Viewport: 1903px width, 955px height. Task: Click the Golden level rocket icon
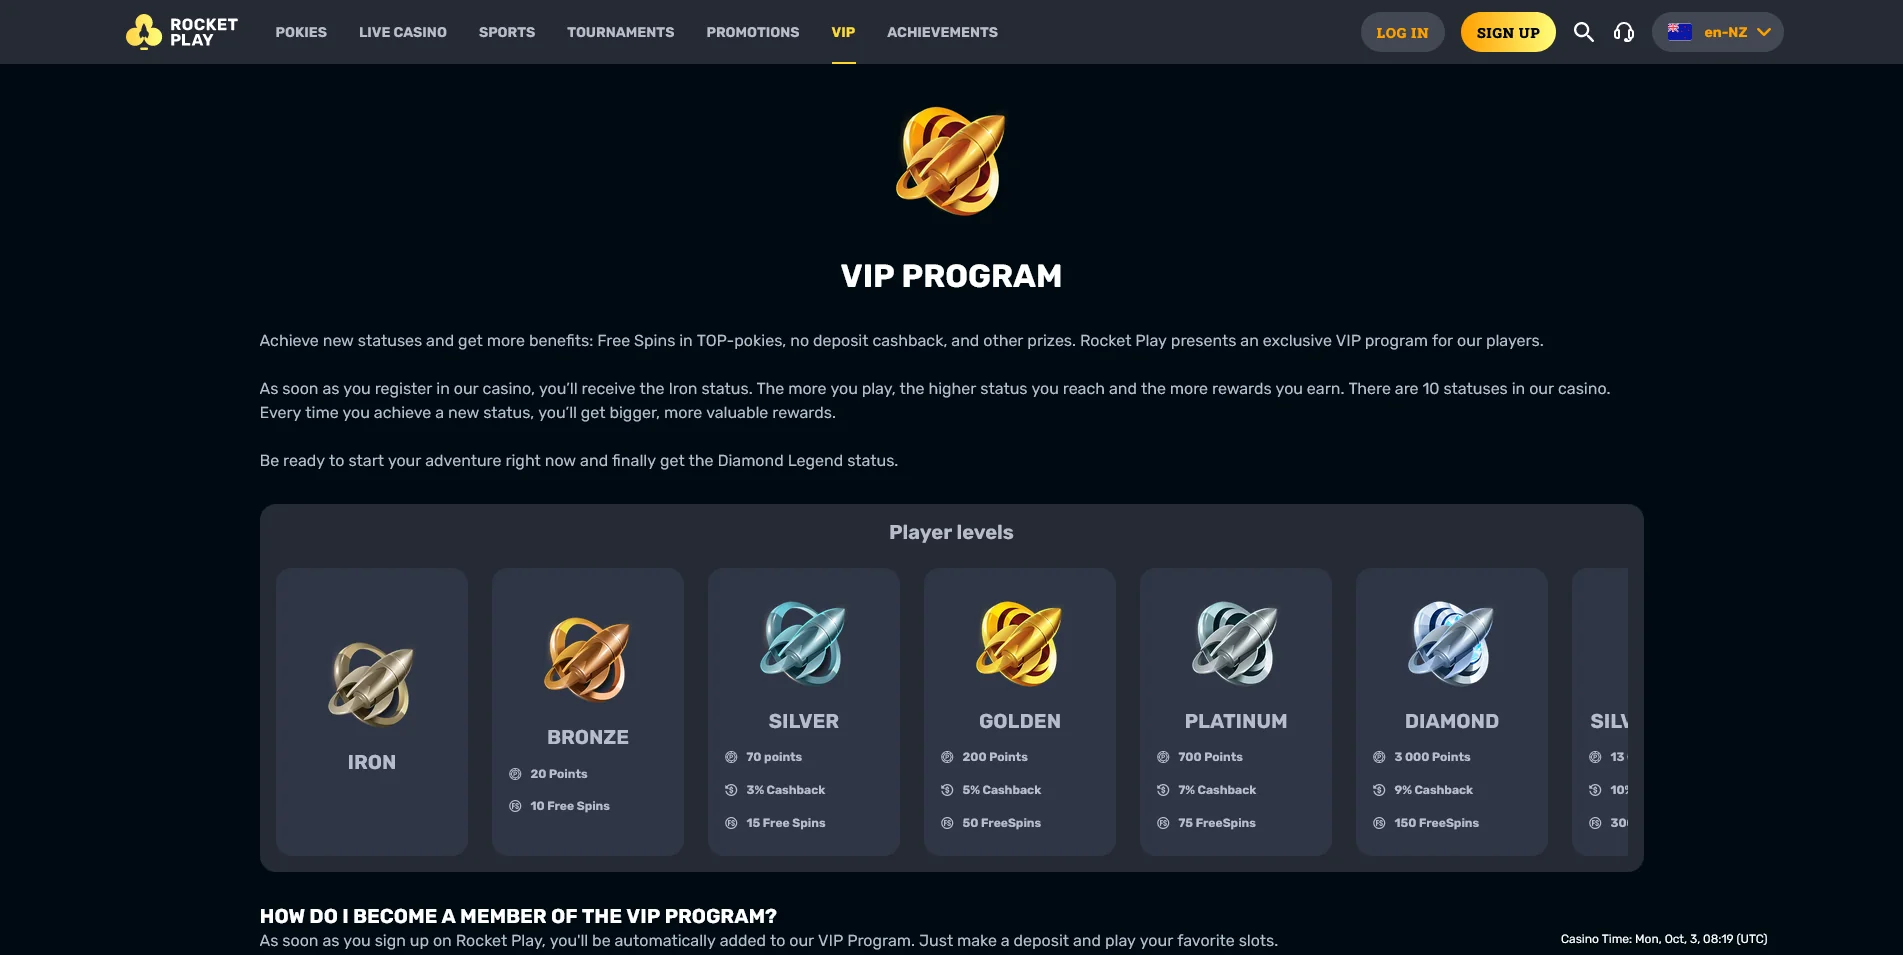click(x=1019, y=643)
